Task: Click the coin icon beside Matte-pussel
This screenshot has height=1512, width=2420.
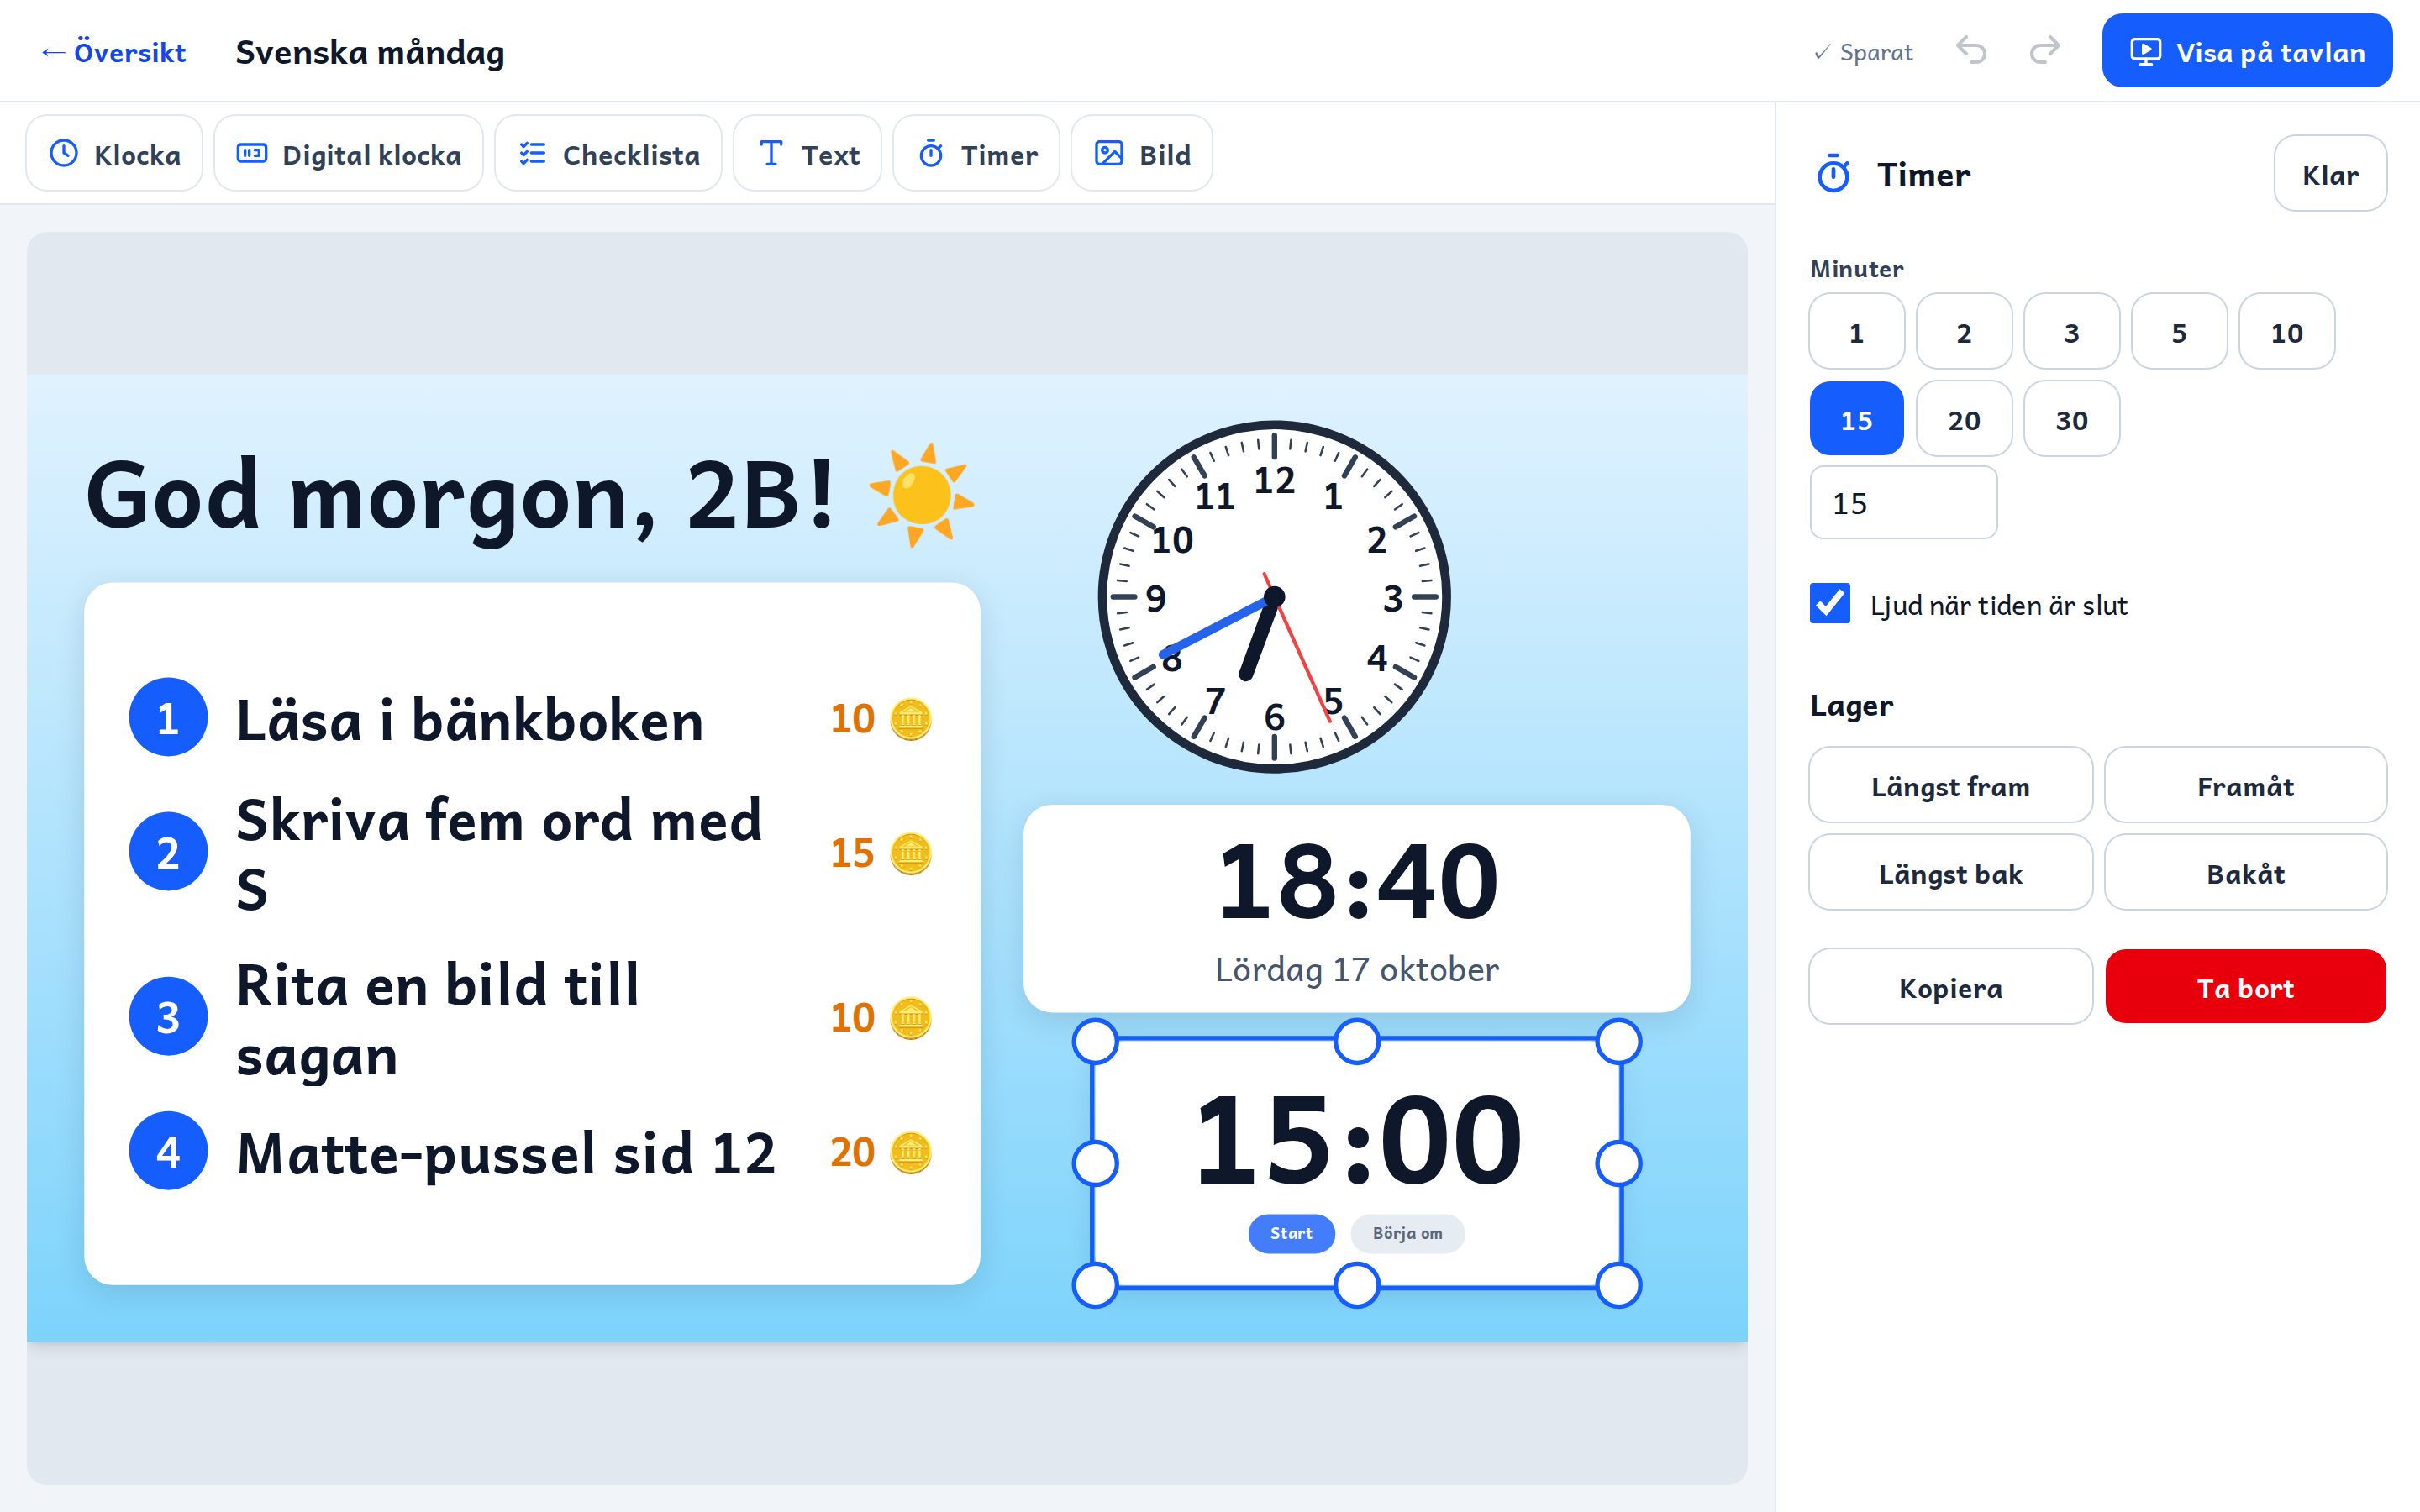Action: [x=910, y=1152]
